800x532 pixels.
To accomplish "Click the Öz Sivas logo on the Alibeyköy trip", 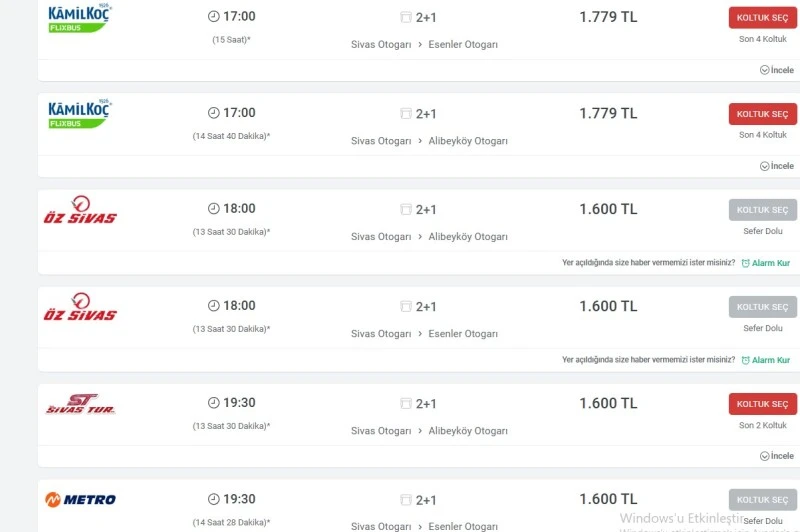I will (80, 210).
